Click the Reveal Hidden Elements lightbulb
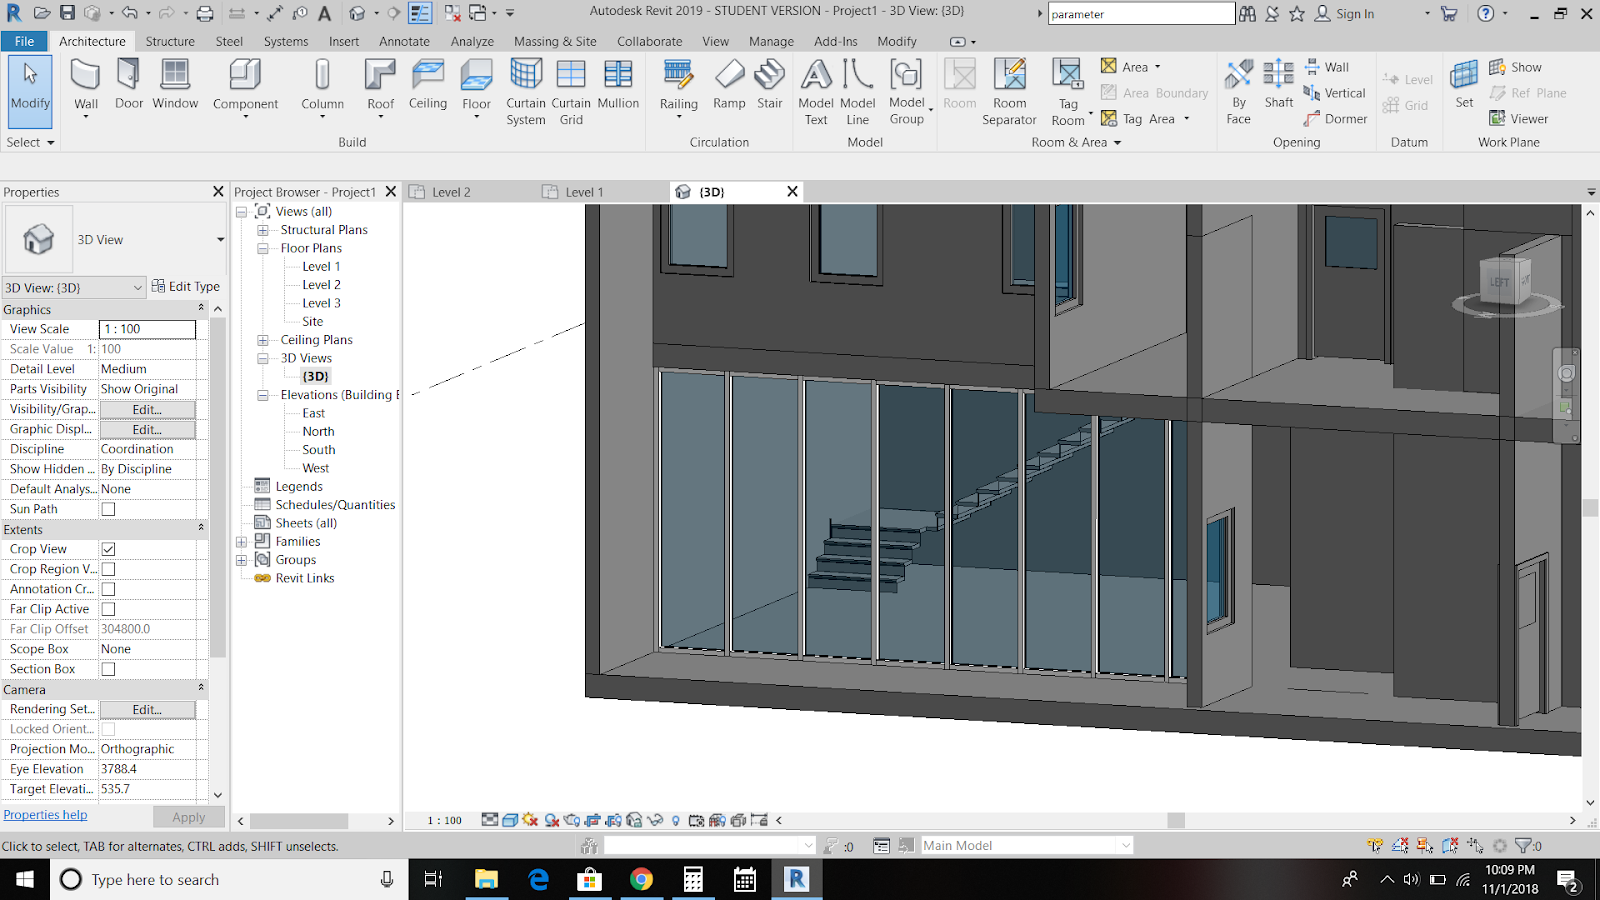This screenshot has height=900, width=1600. pos(675,819)
